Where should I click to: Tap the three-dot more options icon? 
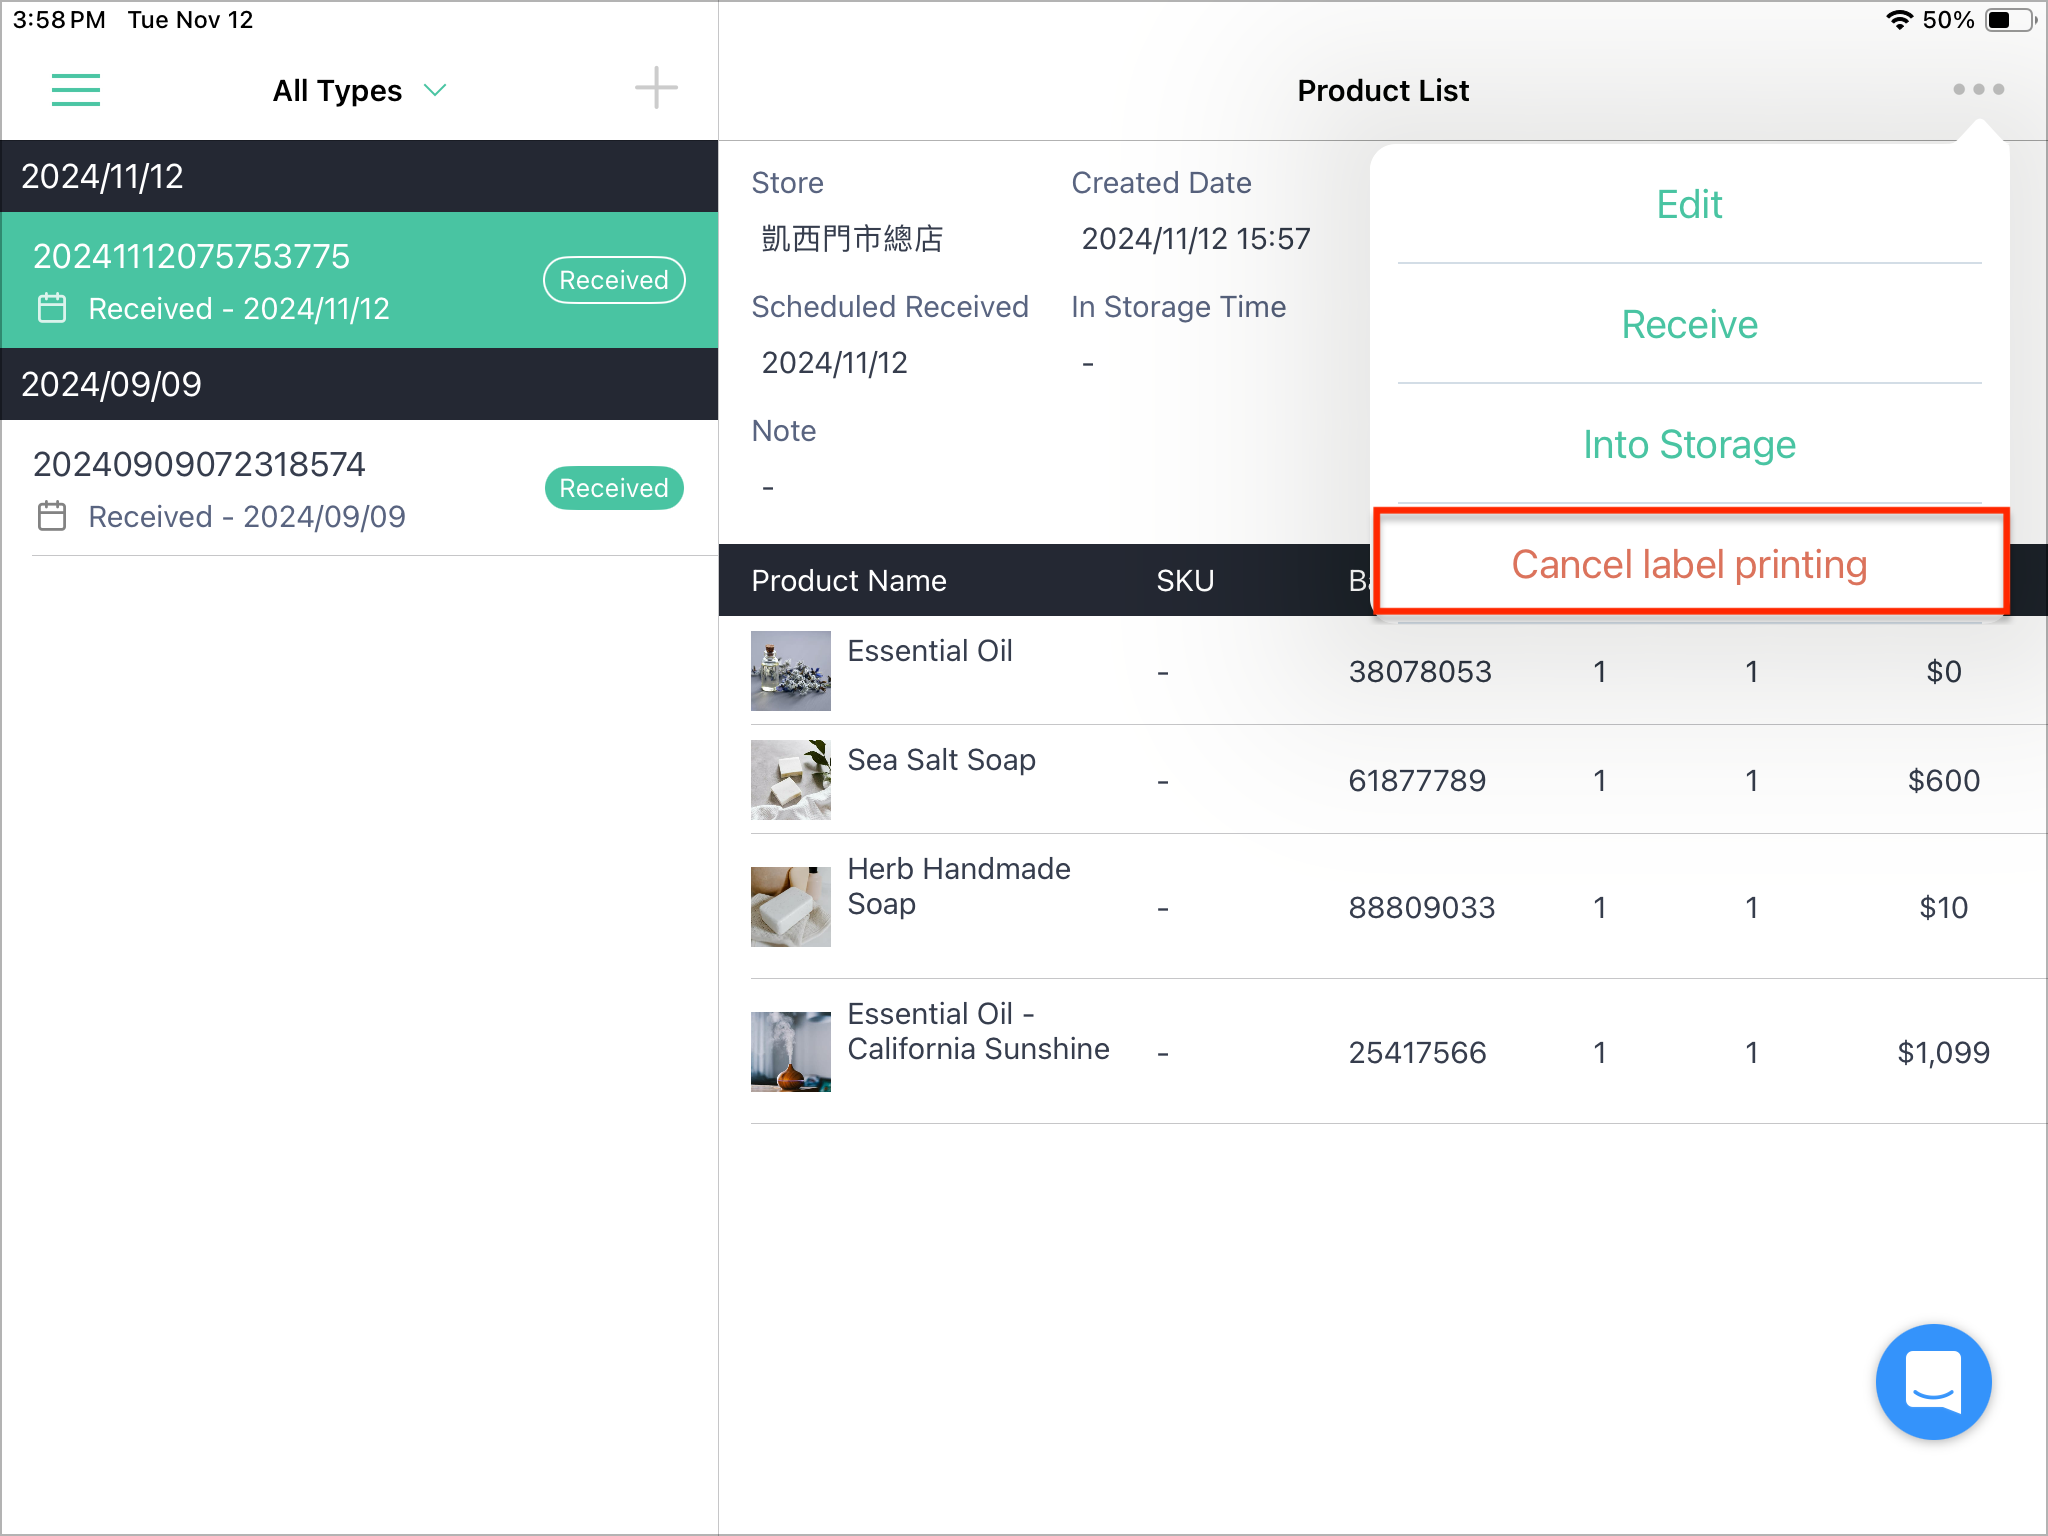point(1978,90)
